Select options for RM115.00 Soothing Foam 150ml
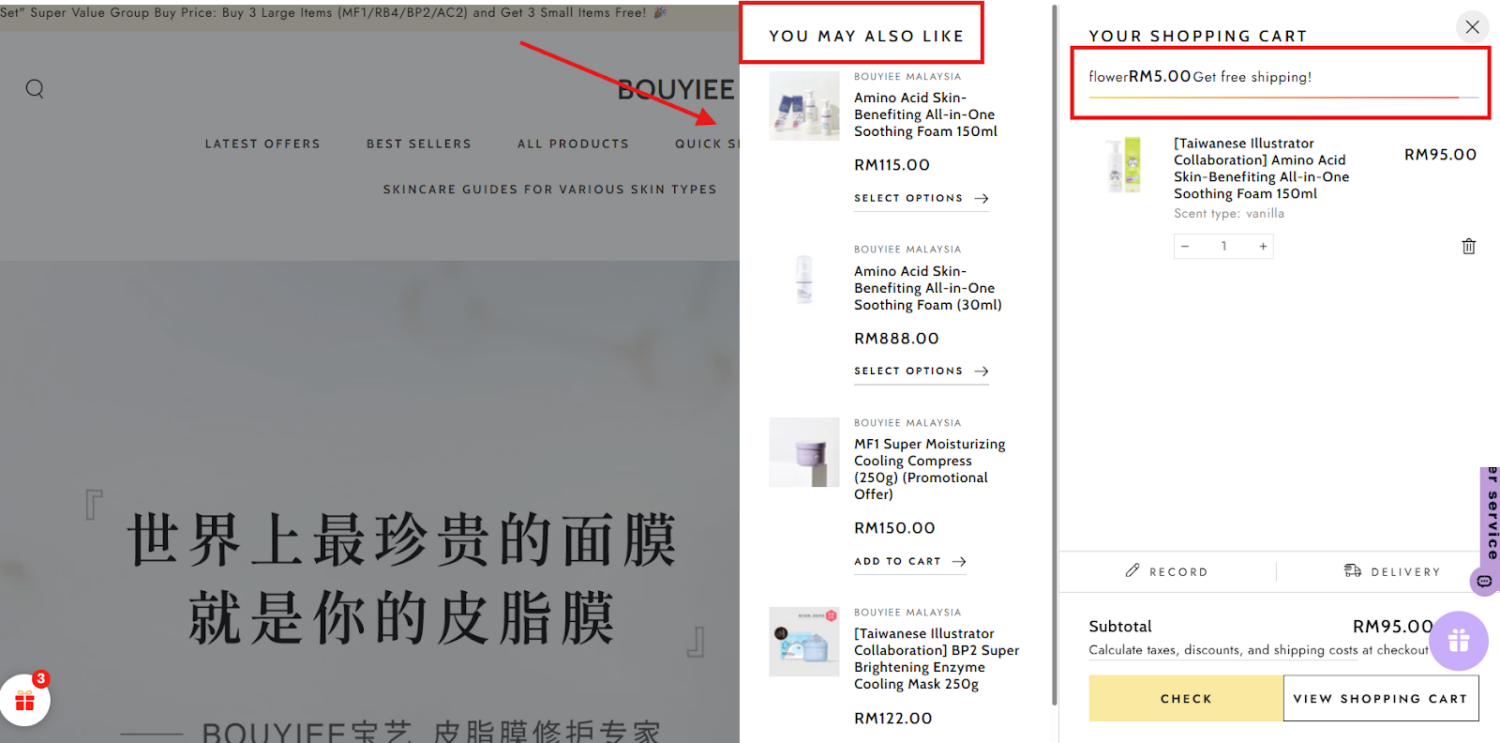Screen dimensions: 1500x743 click(920, 198)
